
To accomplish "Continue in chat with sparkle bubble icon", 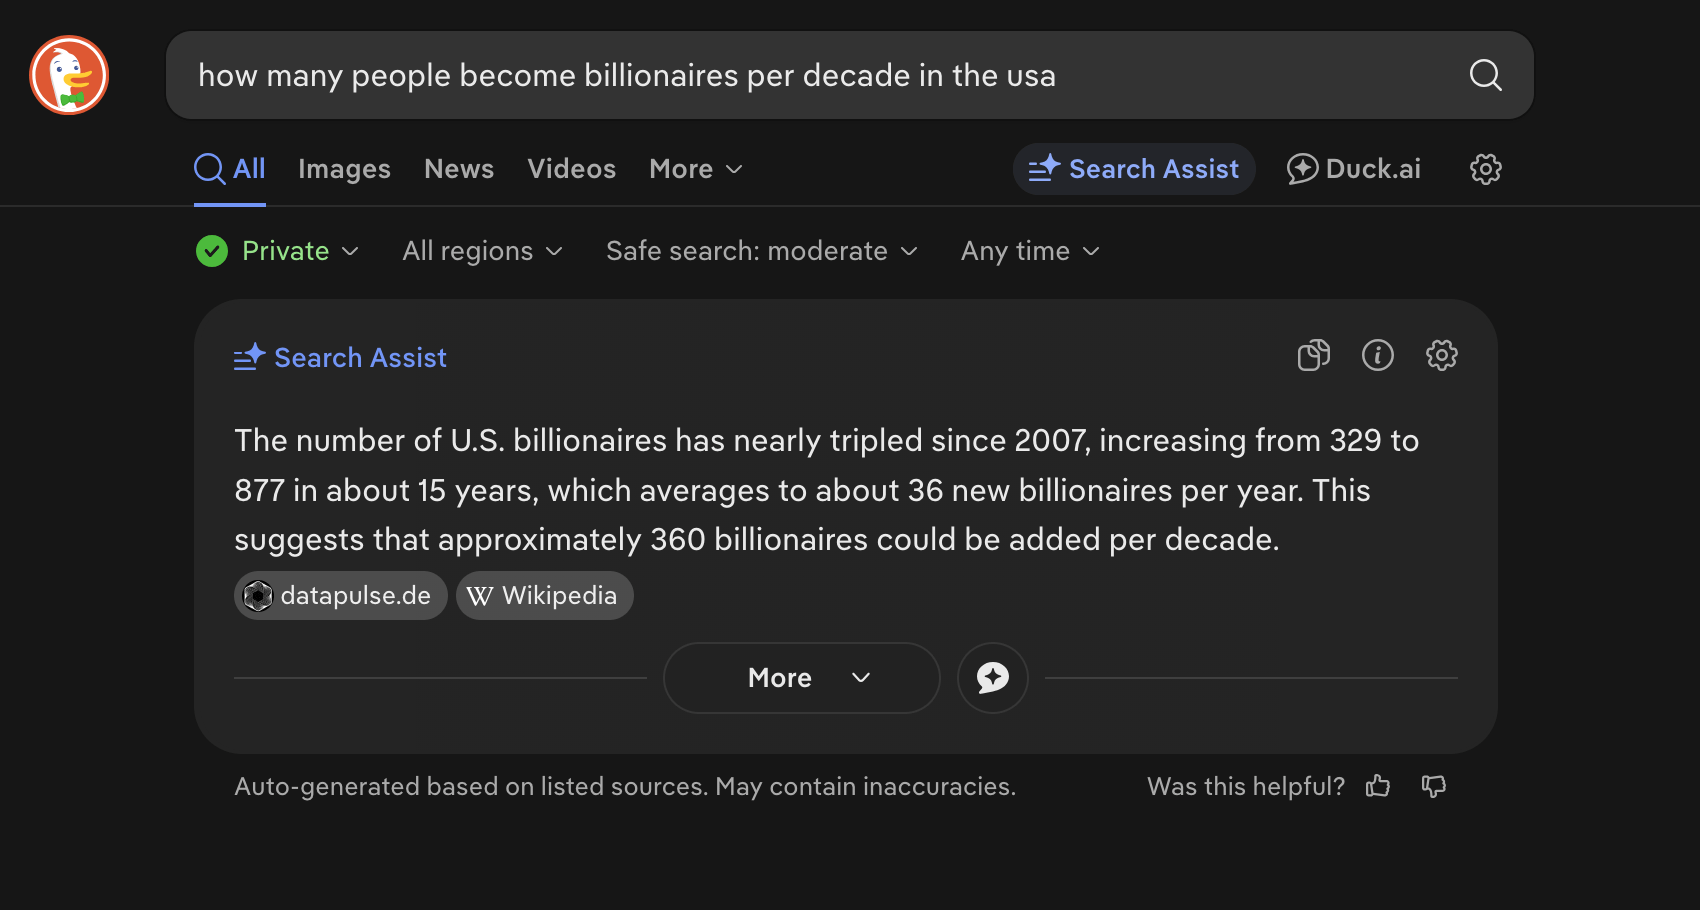I will pyautogui.click(x=992, y=678).
